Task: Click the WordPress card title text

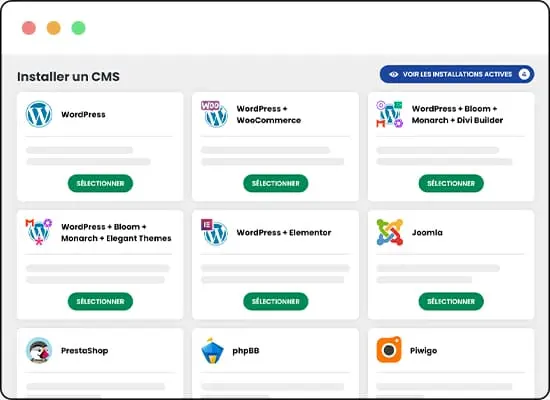Action: tap(83, 114)
